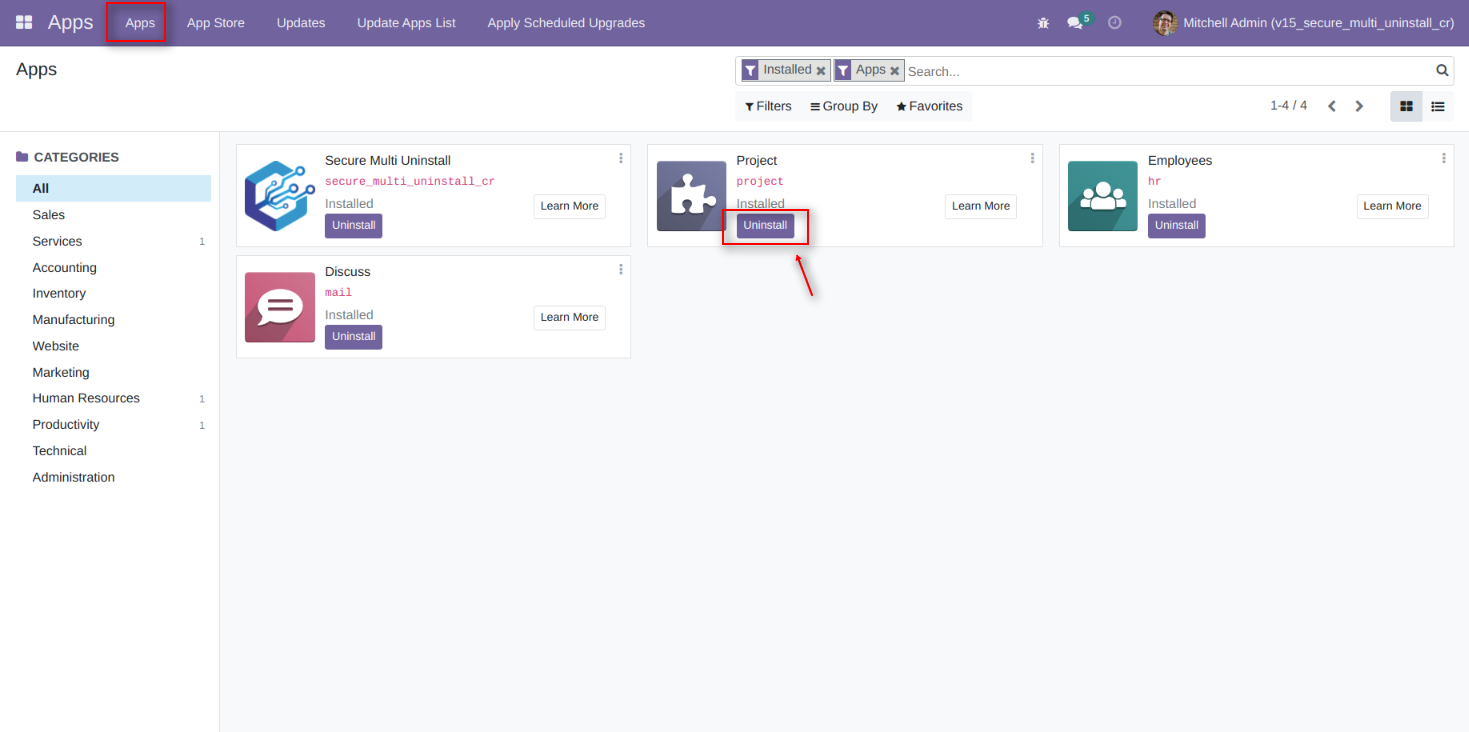Open kebab menu on Project card

pos(1032,158)
